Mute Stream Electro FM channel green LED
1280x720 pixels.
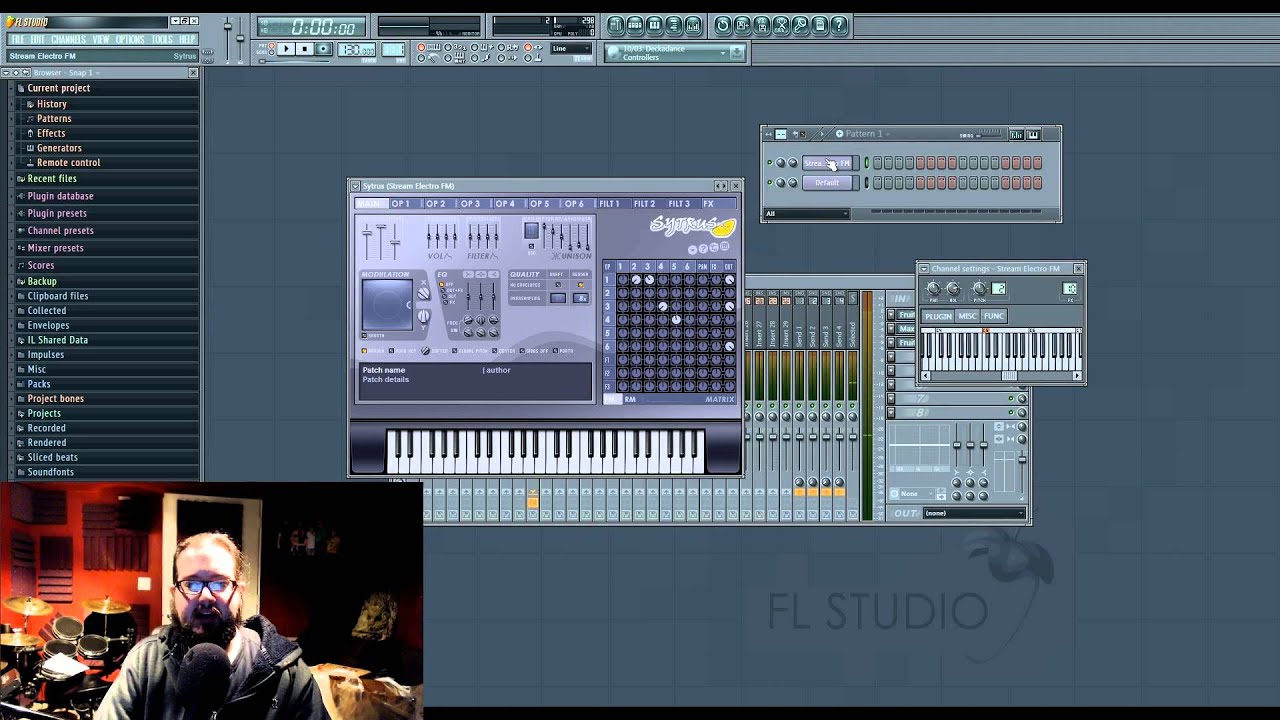coord(769,163)
